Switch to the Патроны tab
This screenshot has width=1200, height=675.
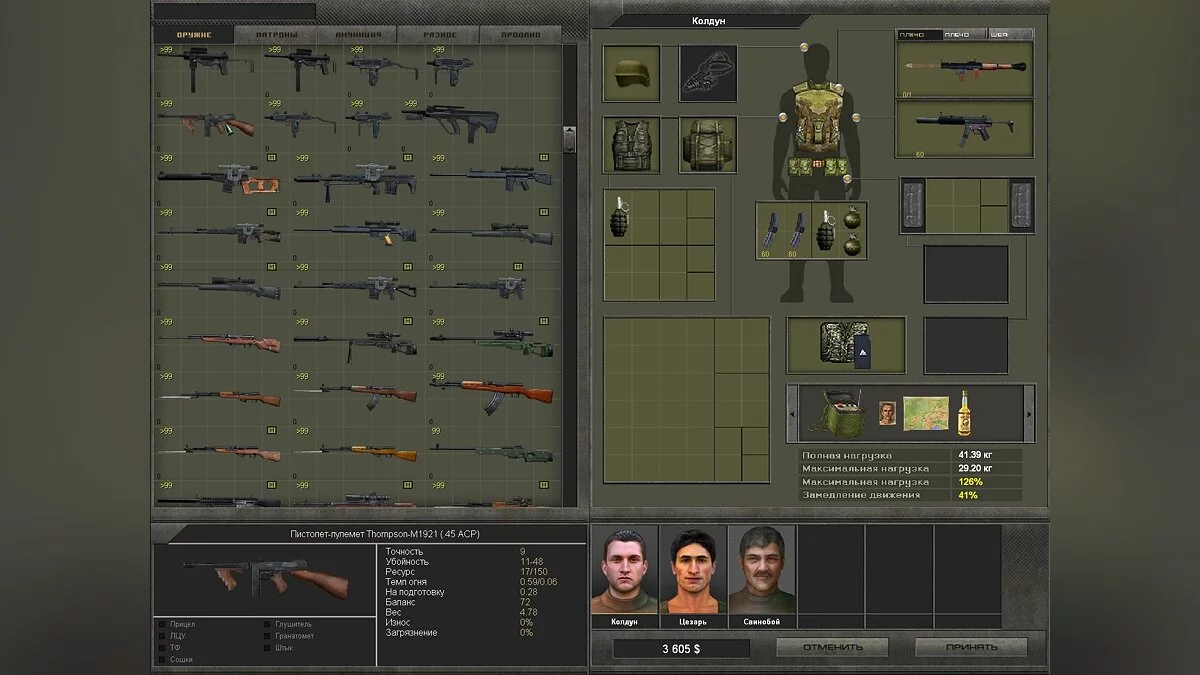[x=275, y=35]
